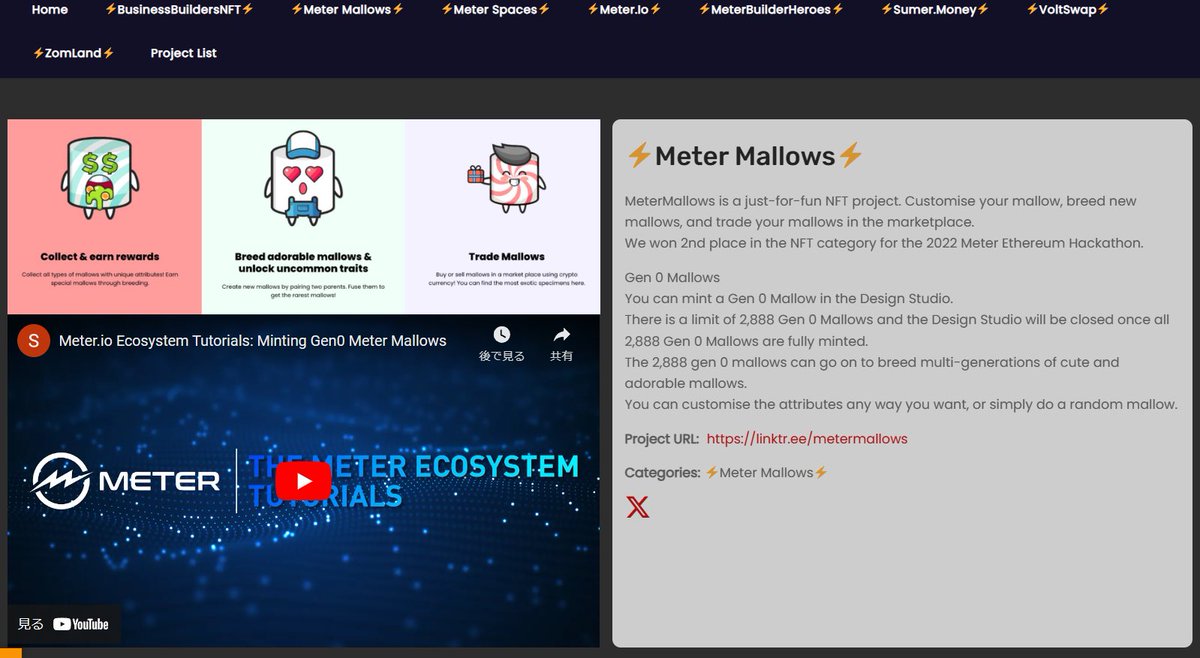Go to Meter.io menu item
This screenshot has width=1200, height=658.
click(624, 9)
